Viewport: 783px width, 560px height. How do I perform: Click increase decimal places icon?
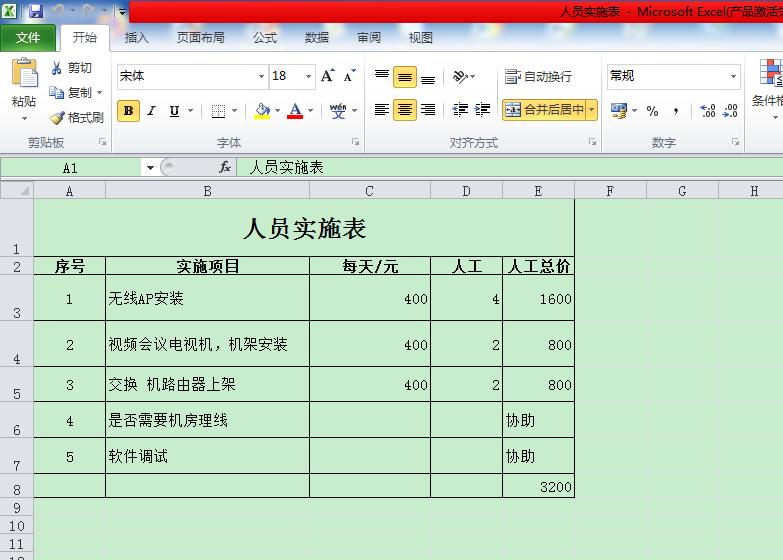click(708, 110)
